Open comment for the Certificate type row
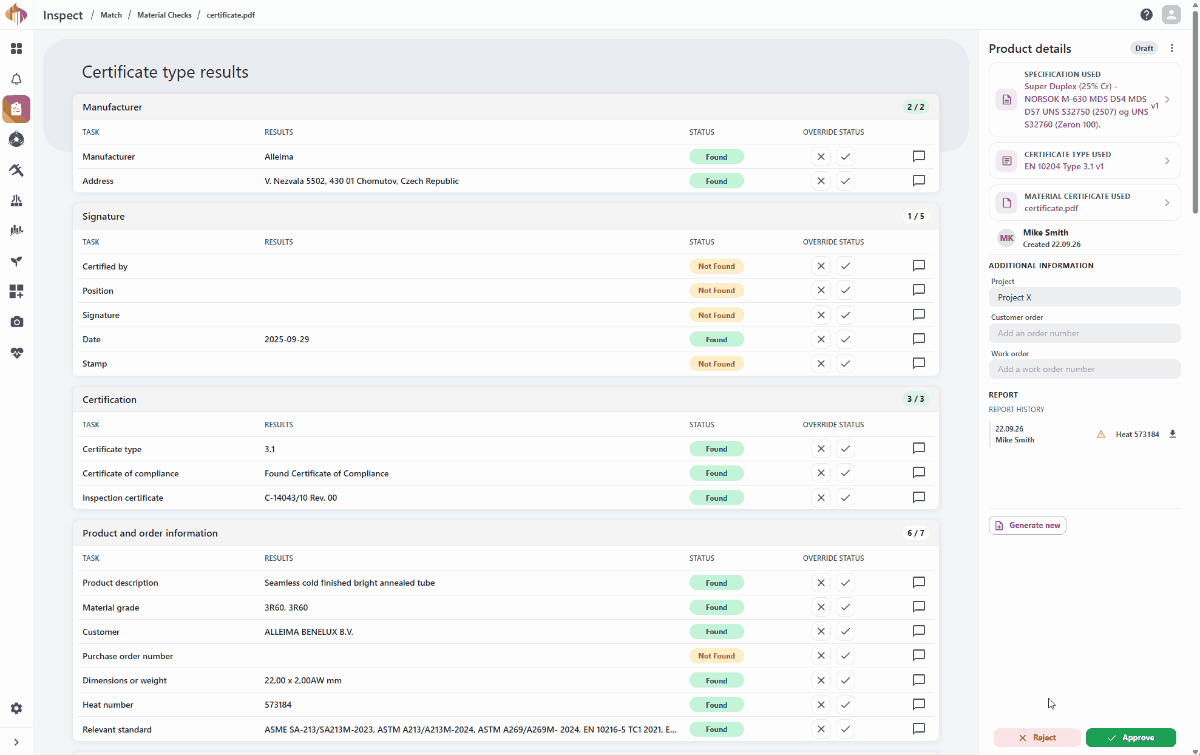The height and width of the screenshot is (755, 1200). click(x=918, y=448)
